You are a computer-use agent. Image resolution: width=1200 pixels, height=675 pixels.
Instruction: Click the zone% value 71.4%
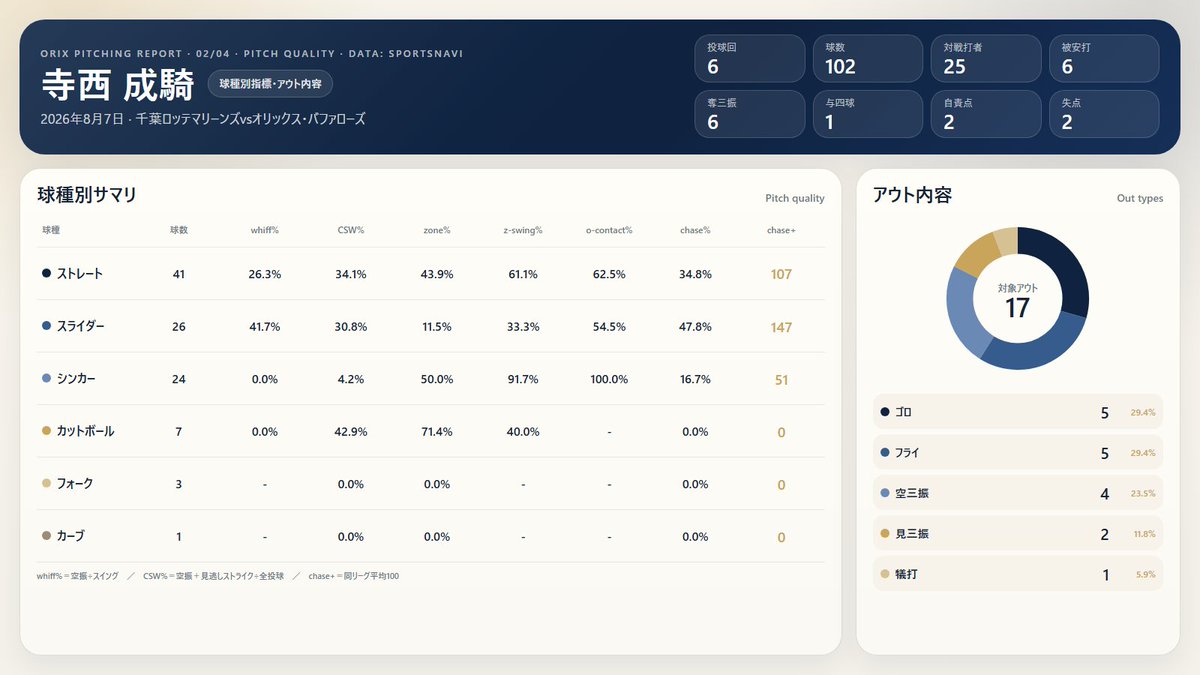(x=437, y=432)
